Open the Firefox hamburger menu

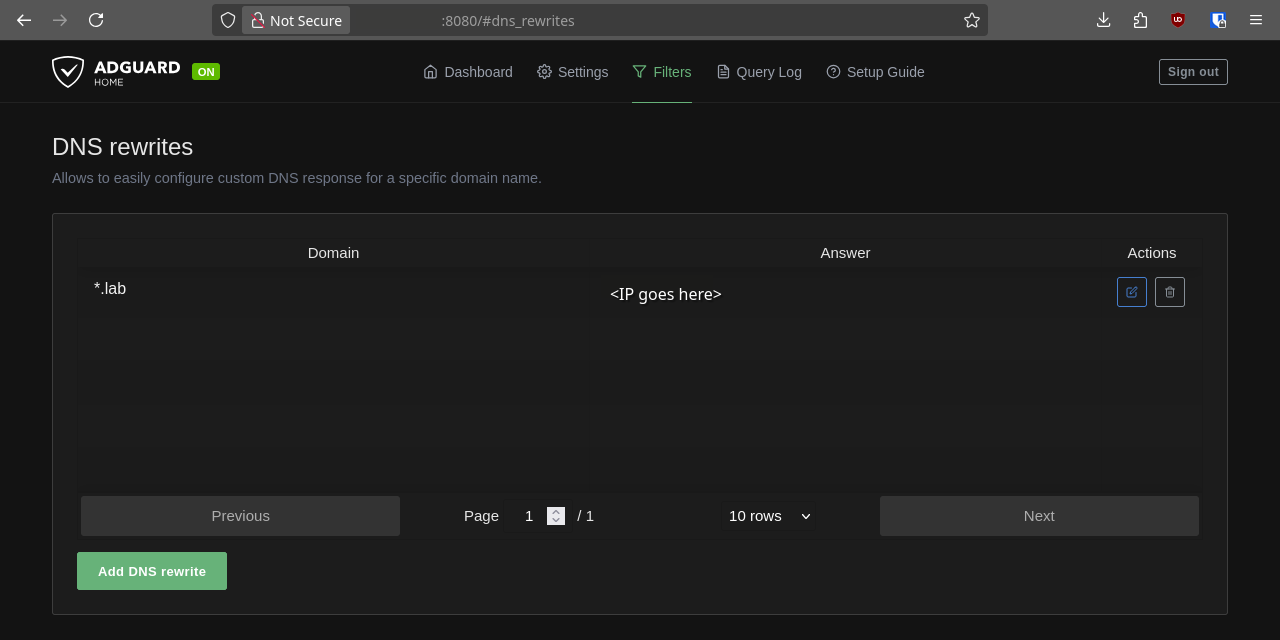[x=1255, y=20]
